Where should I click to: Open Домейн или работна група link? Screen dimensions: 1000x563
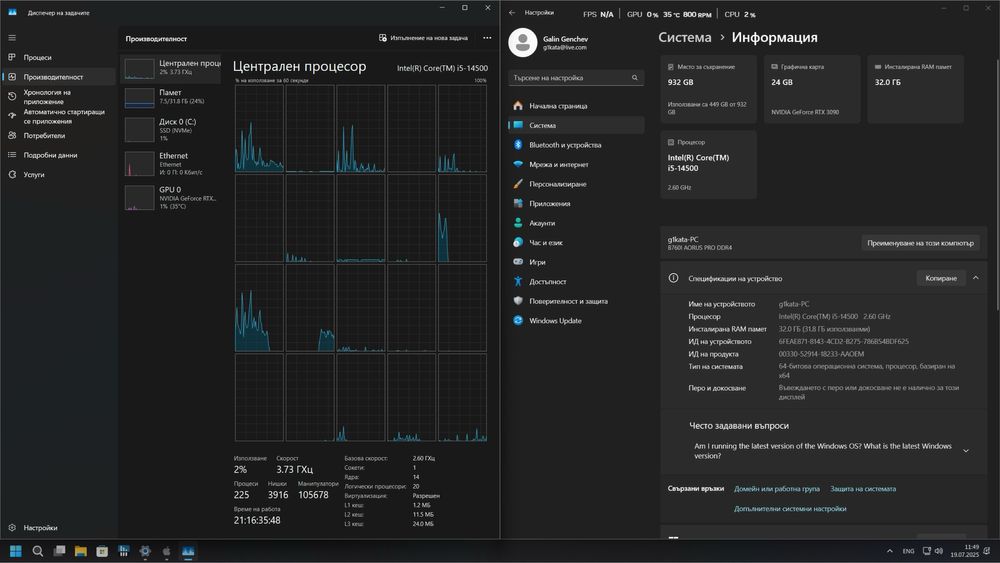pyautogui.click(x=777, y=489)
